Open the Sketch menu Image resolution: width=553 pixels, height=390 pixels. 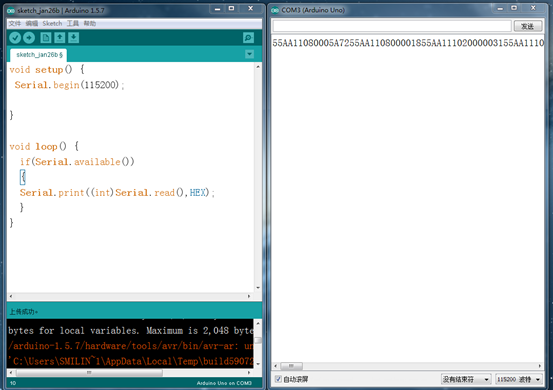pyautogui.click(x=52, y=23)
